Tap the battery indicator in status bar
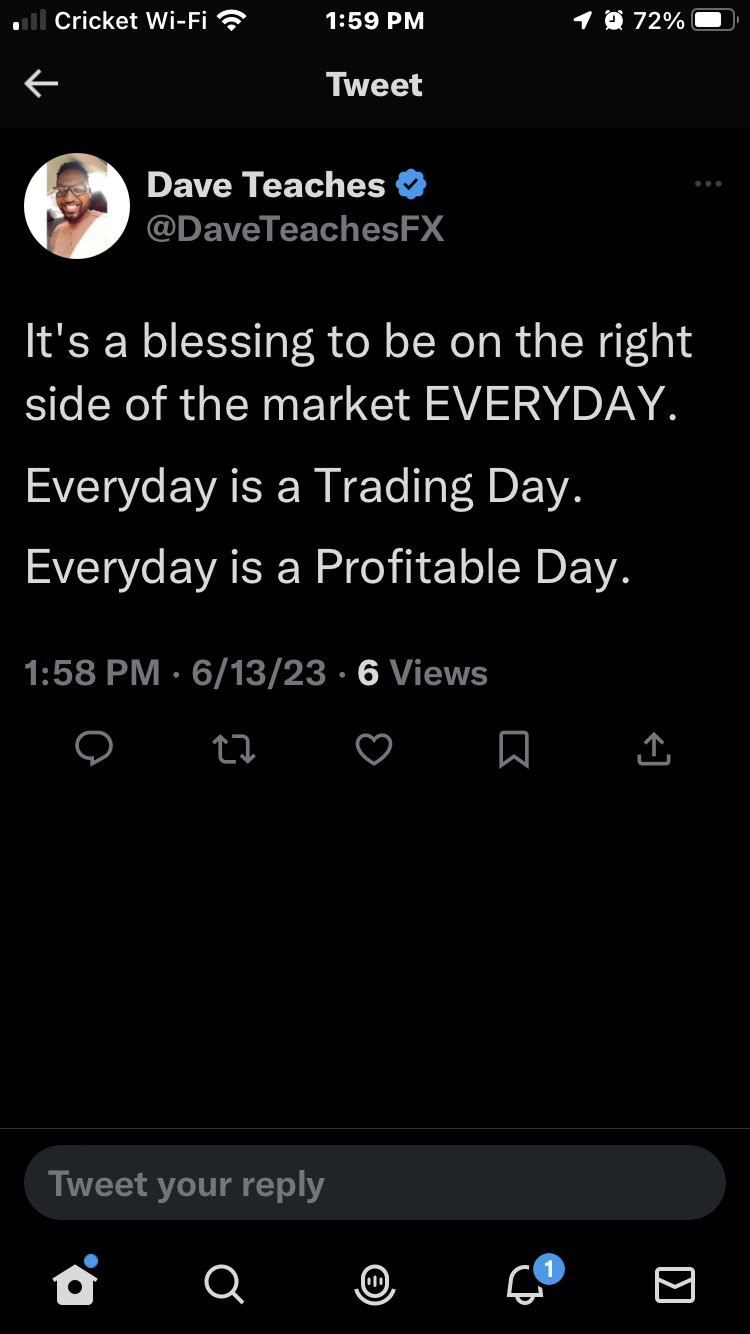The image size is (750, 1334). (x=714, y=20)
